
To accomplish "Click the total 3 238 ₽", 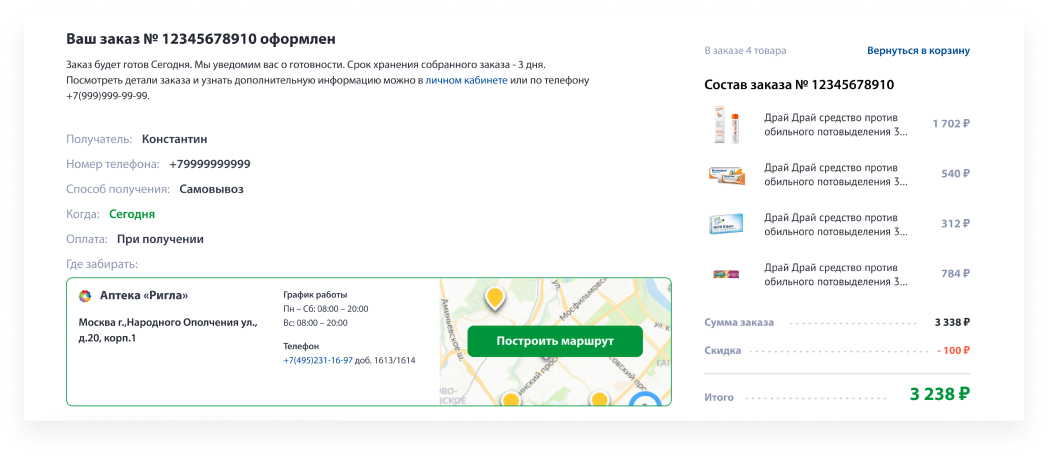I will (940, 394).
